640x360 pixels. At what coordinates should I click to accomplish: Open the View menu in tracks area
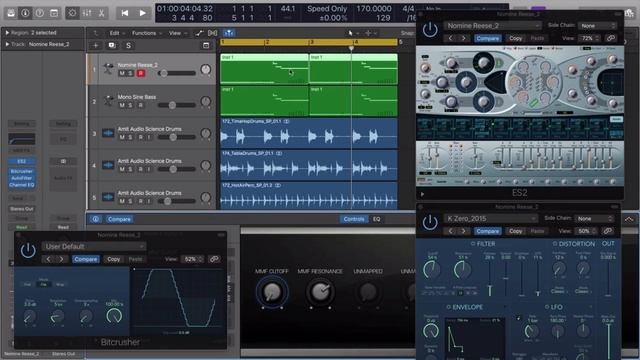tap(177, 33)
